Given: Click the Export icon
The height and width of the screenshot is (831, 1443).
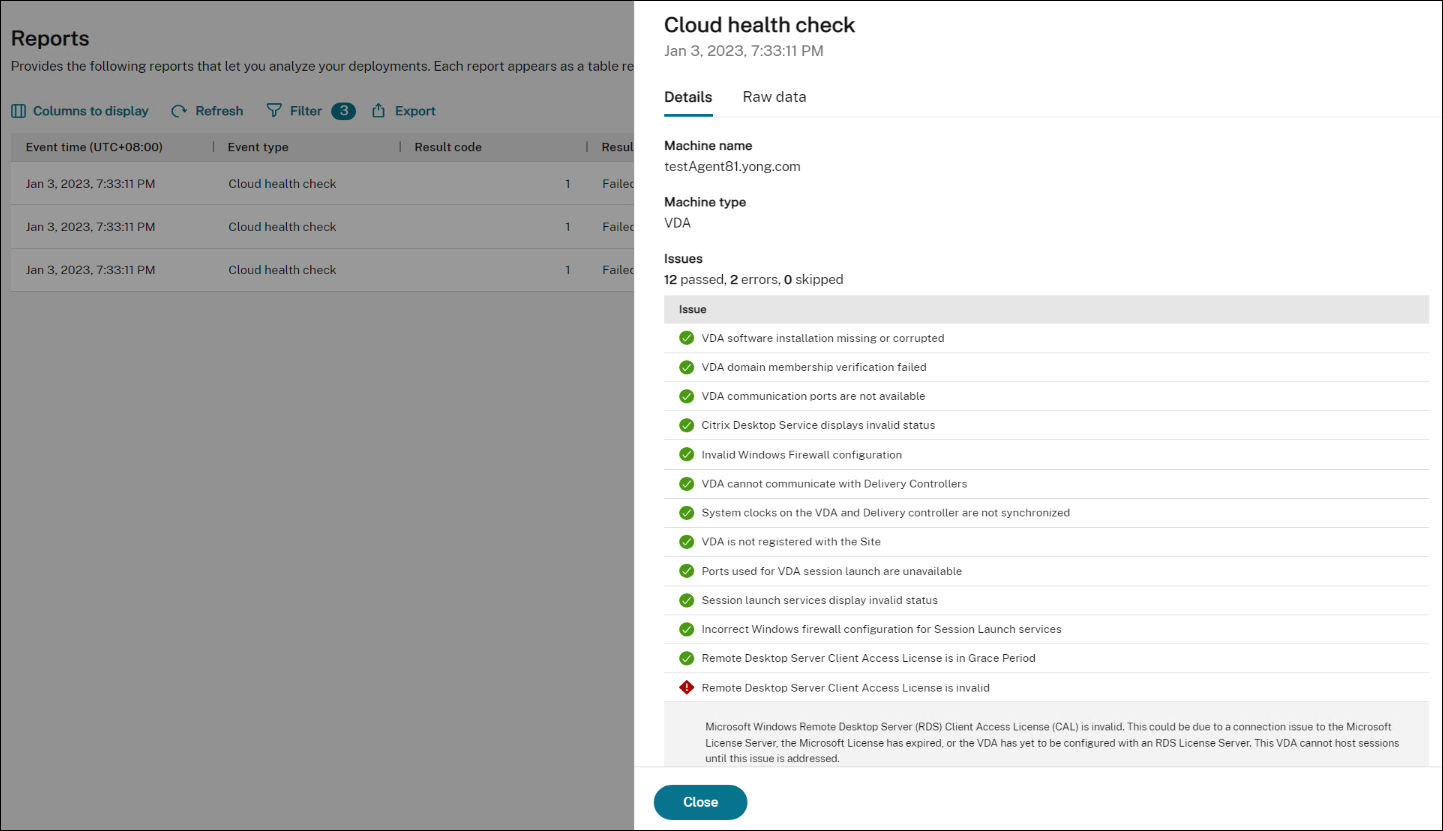Looking at the screenshot, I should [379, 111].
